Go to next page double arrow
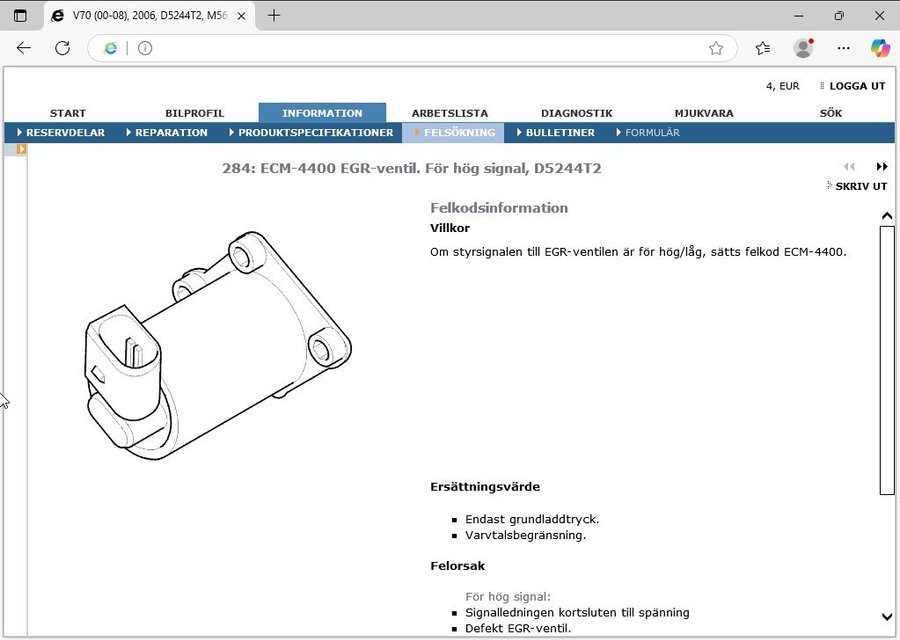 pyautogui.click(x=882, y=167)
